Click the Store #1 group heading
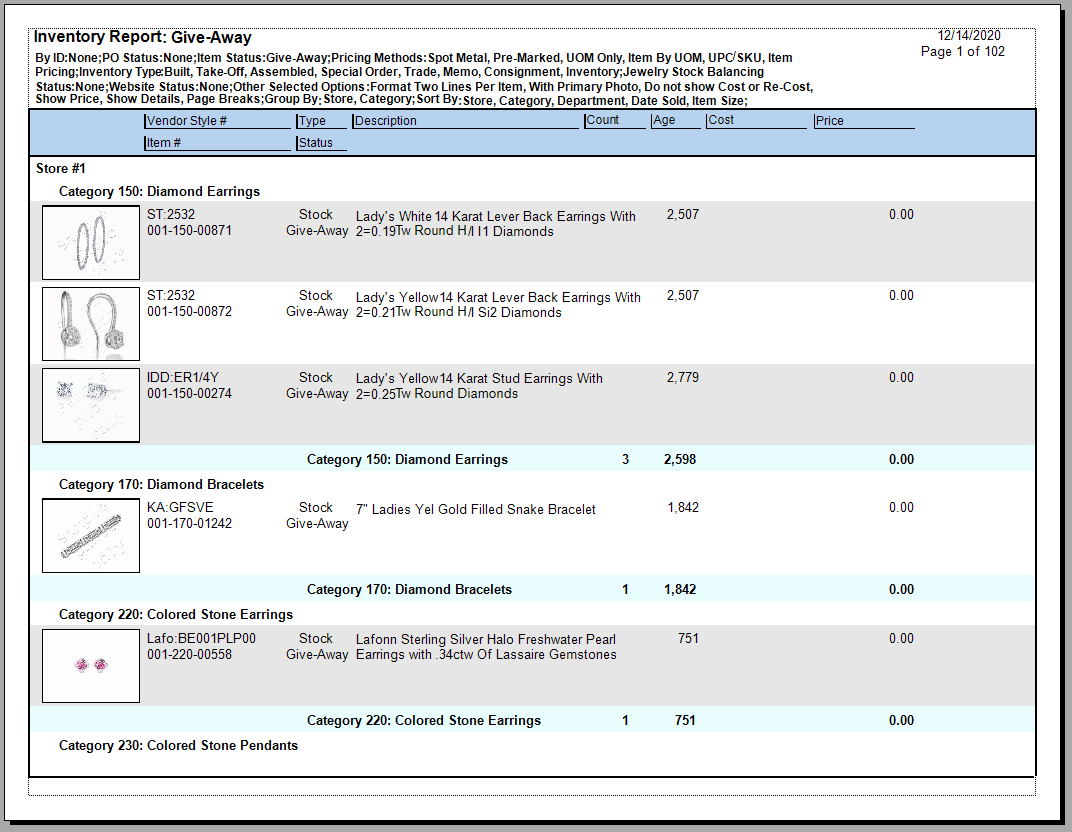Screen dimensions: 1072x832 click(x=61, y=169)
